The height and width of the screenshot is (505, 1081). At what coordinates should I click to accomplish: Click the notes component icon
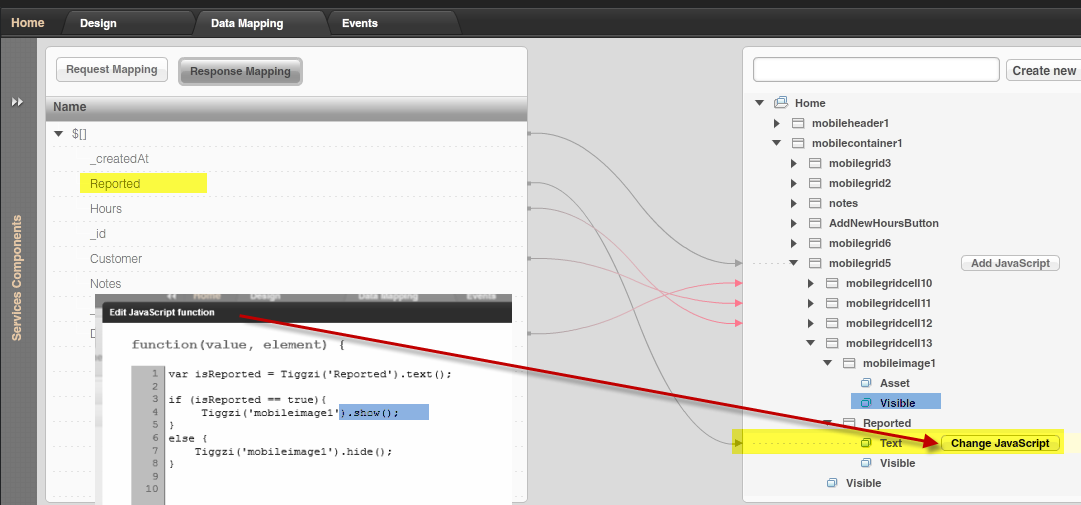[815, 203]
